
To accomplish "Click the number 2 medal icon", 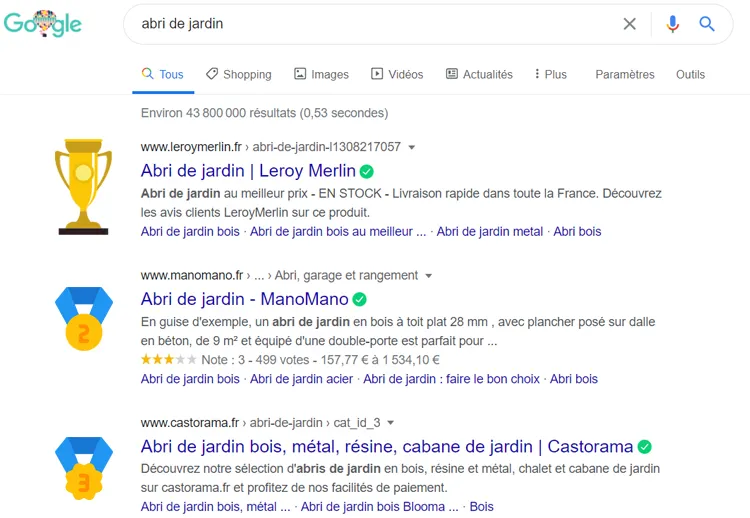I will 84,319.
